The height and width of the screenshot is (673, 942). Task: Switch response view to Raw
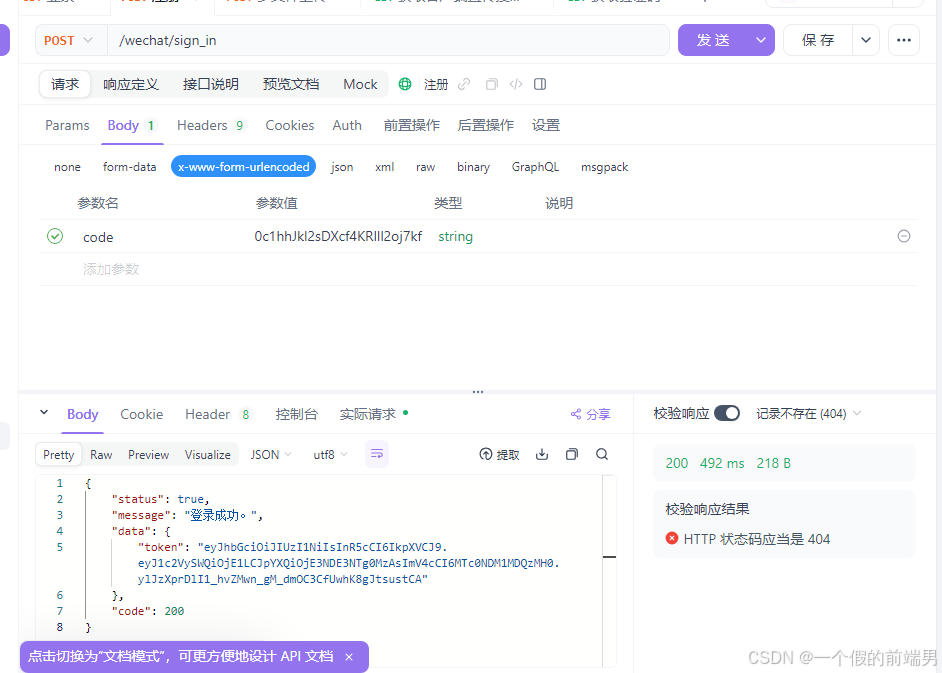click(101, 455)
